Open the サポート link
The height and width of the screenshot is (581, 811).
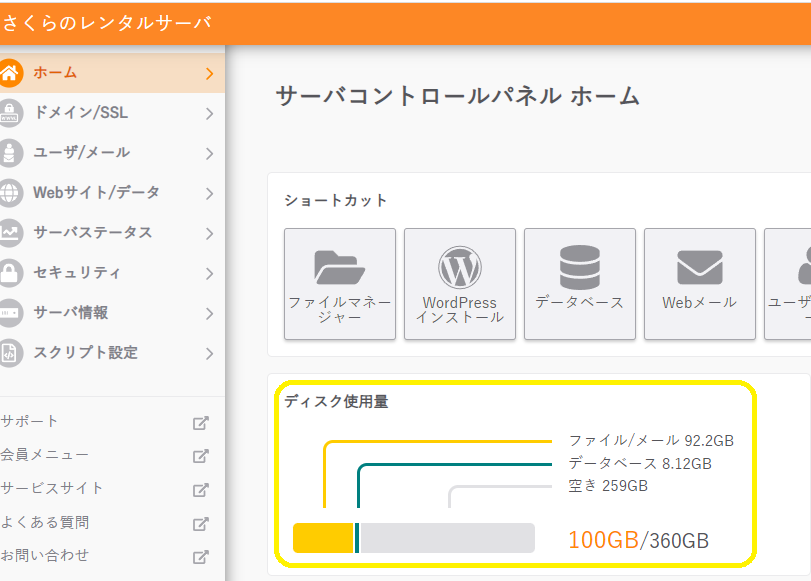tap(29, 421)
